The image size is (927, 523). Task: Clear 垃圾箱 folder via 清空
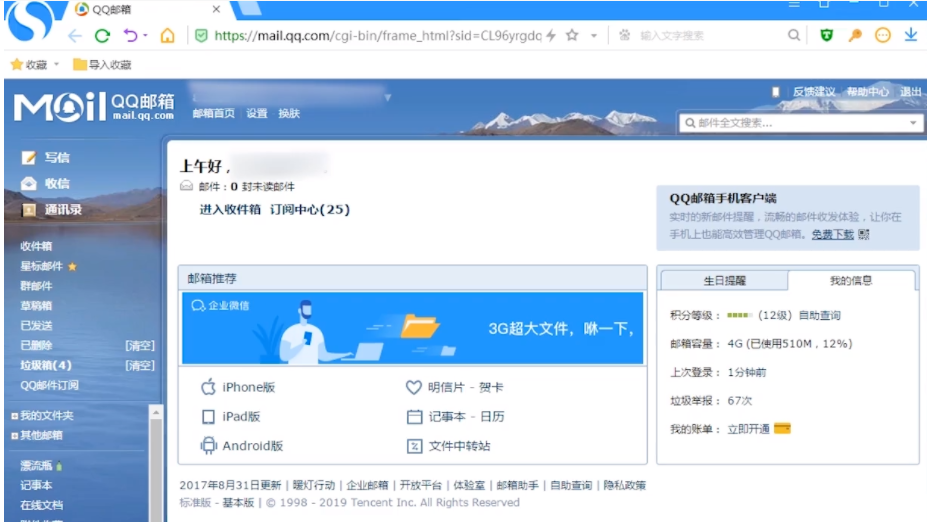tap(140, 365)
